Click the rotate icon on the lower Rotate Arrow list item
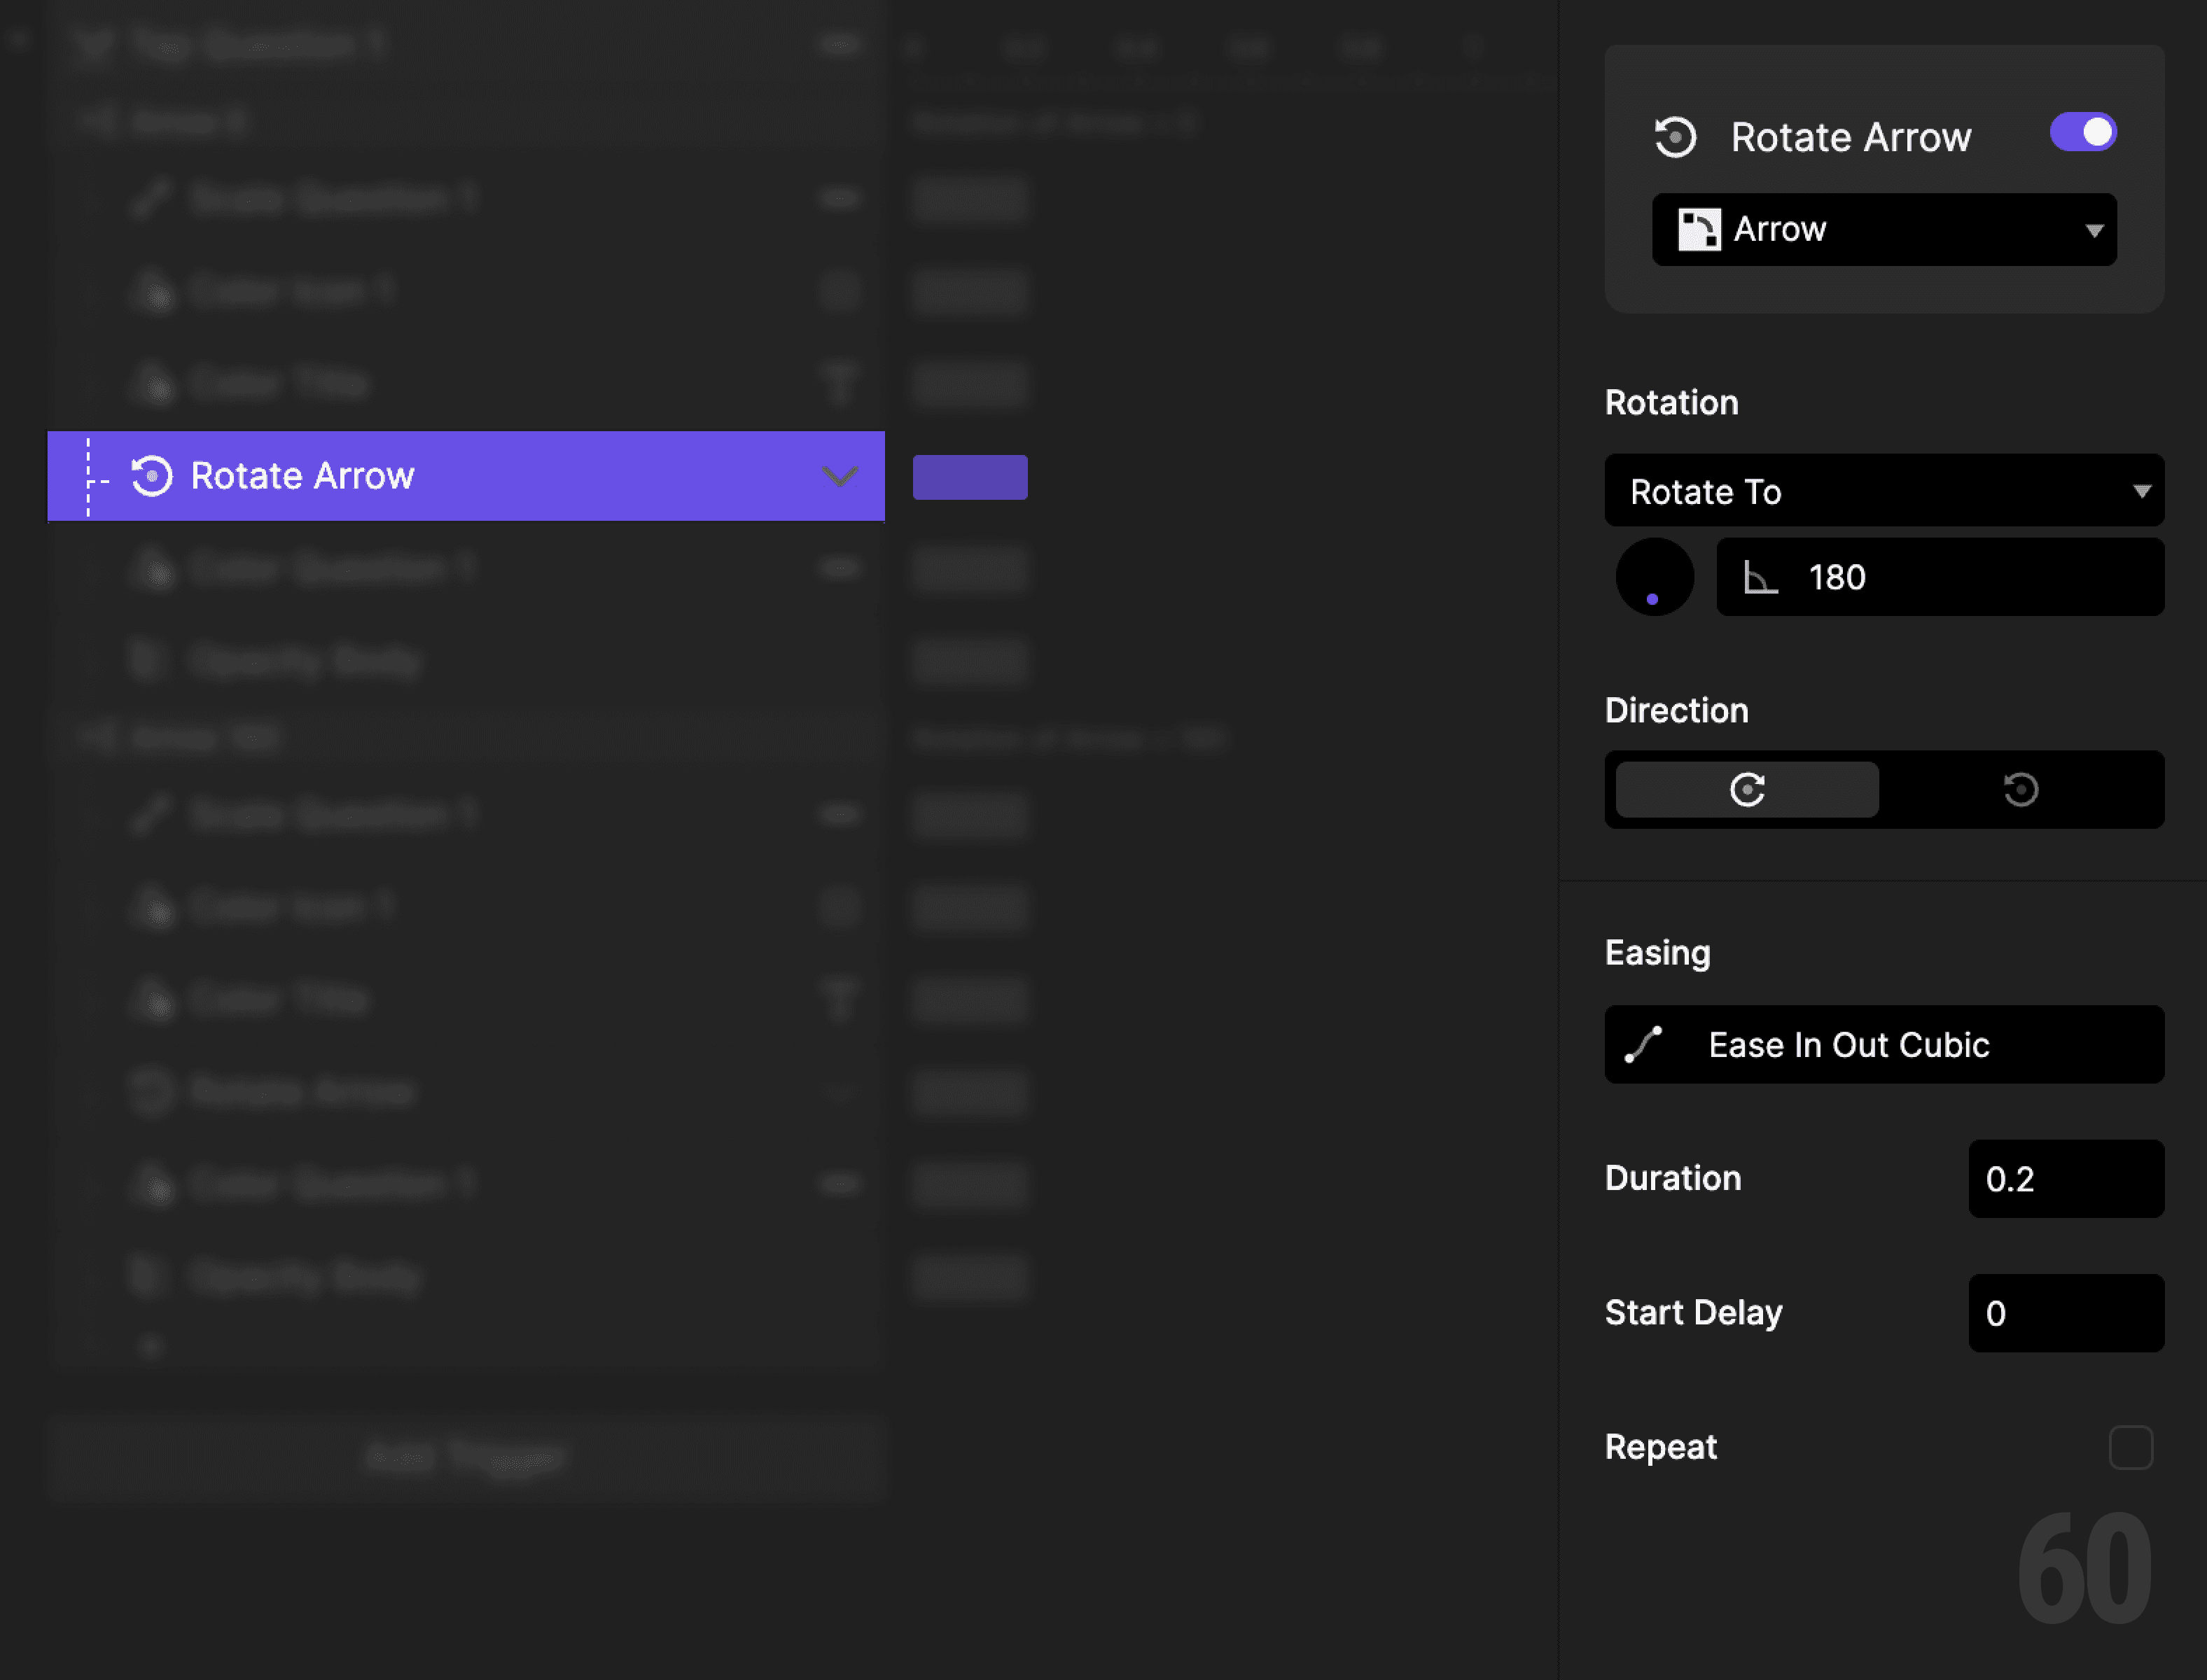Viewport: 2207px width, 1680px height. click(x=150, y=1092)
